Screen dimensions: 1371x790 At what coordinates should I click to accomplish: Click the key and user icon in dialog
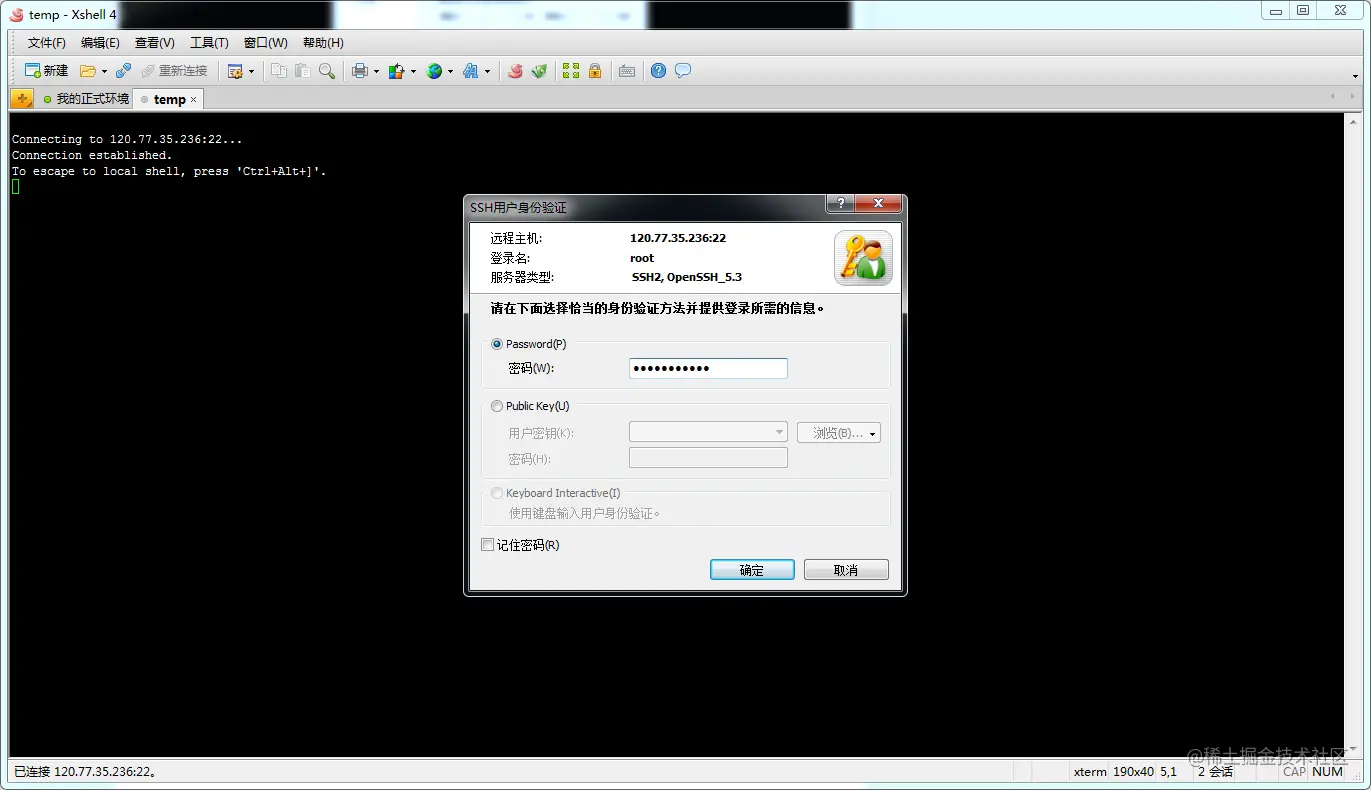pos(863,258)
